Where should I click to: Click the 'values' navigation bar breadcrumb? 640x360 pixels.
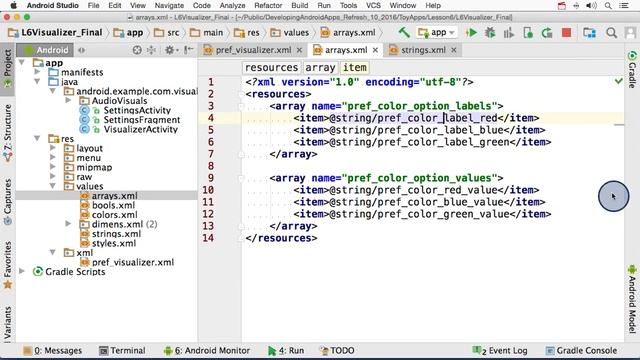[x=290, y=32]
